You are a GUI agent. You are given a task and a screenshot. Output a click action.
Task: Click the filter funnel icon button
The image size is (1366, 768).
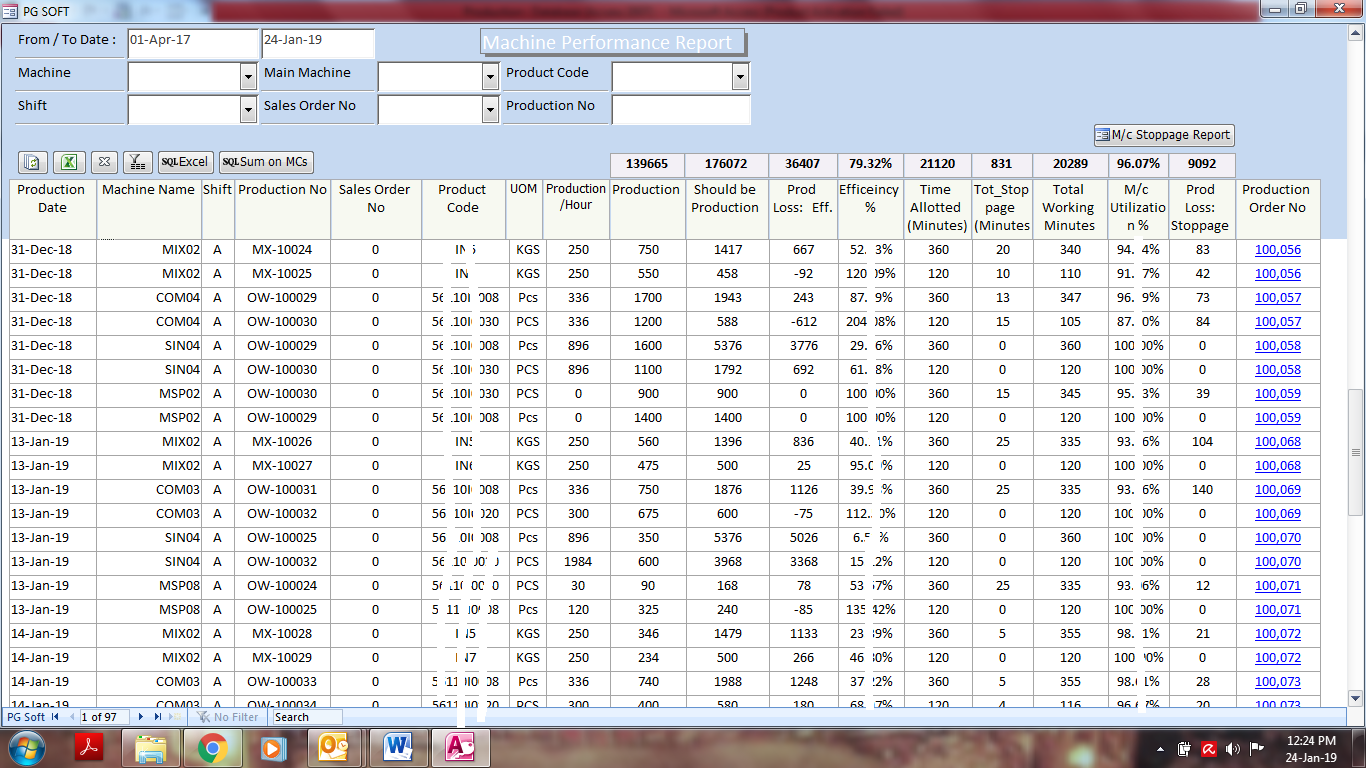[x=138, y=162]
